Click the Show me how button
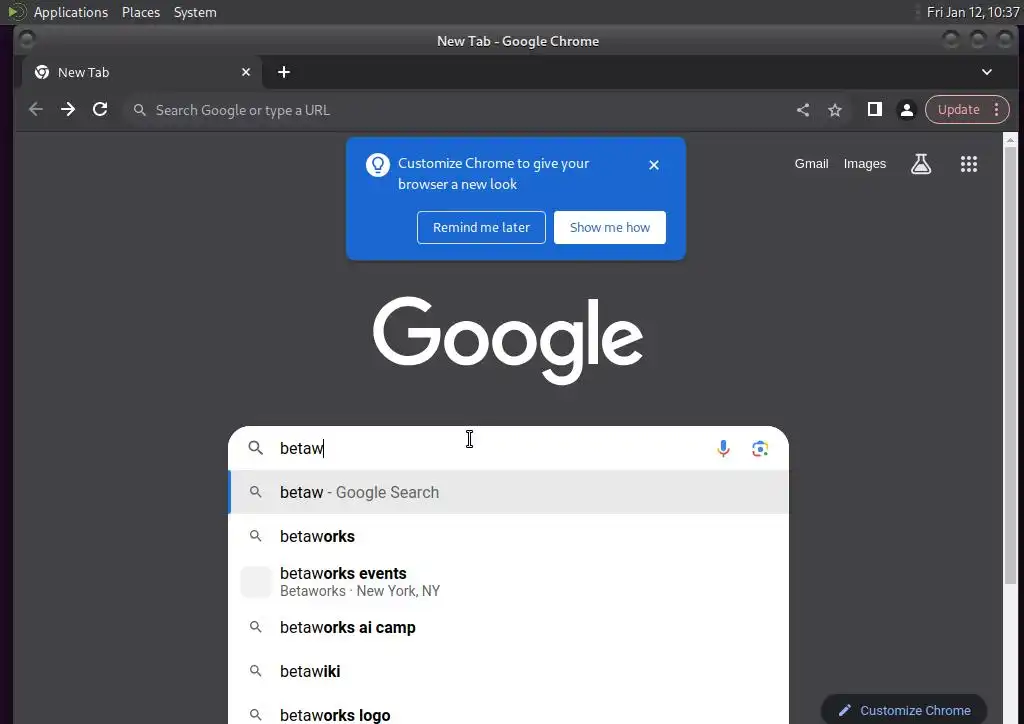Screen dimensions: 1024x724 click(610, 227)
